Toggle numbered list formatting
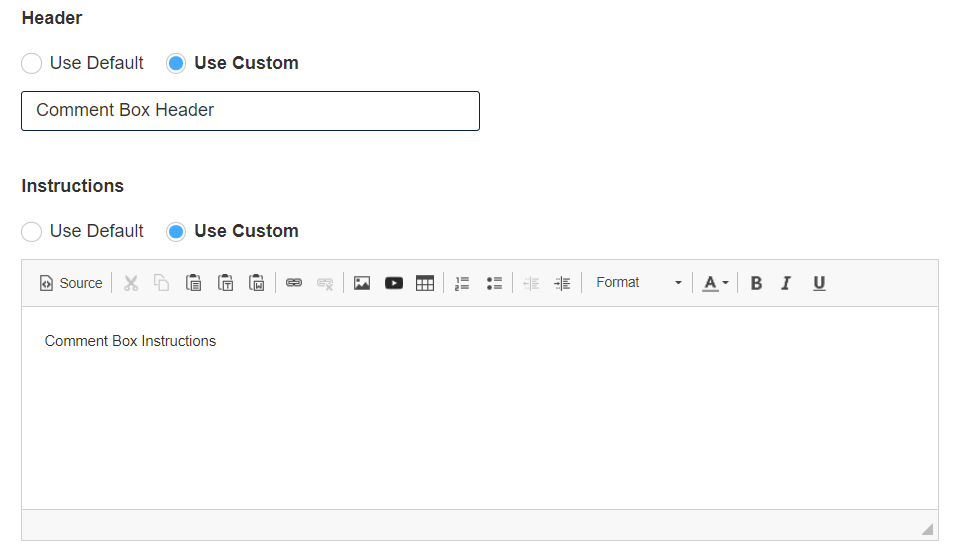Screen dimensions: 963x552 pos(462,283)
